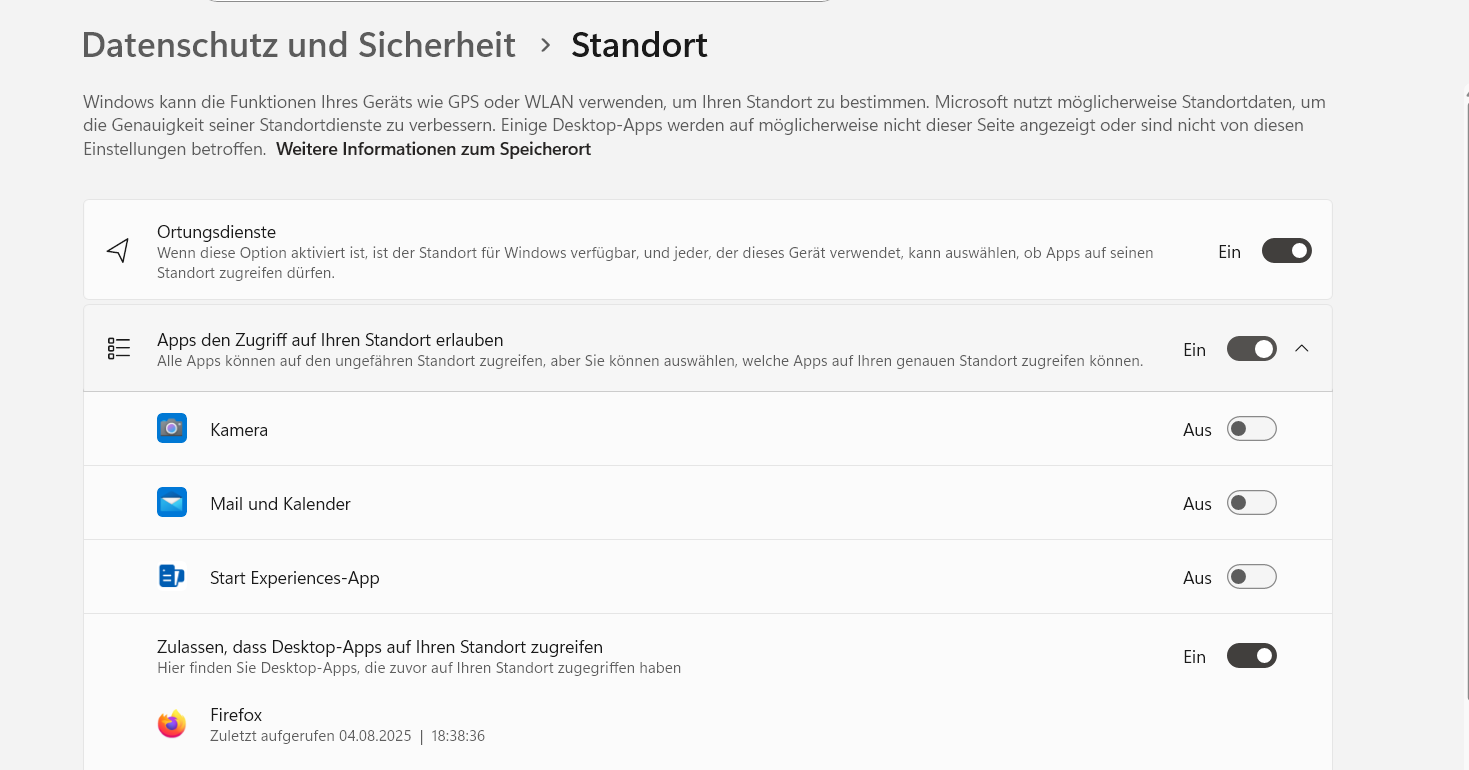Viewport: 1469px width, 770px height.
Task: Switch on Start Experiences-App location toggle
Action: (x=1251, y=577)
